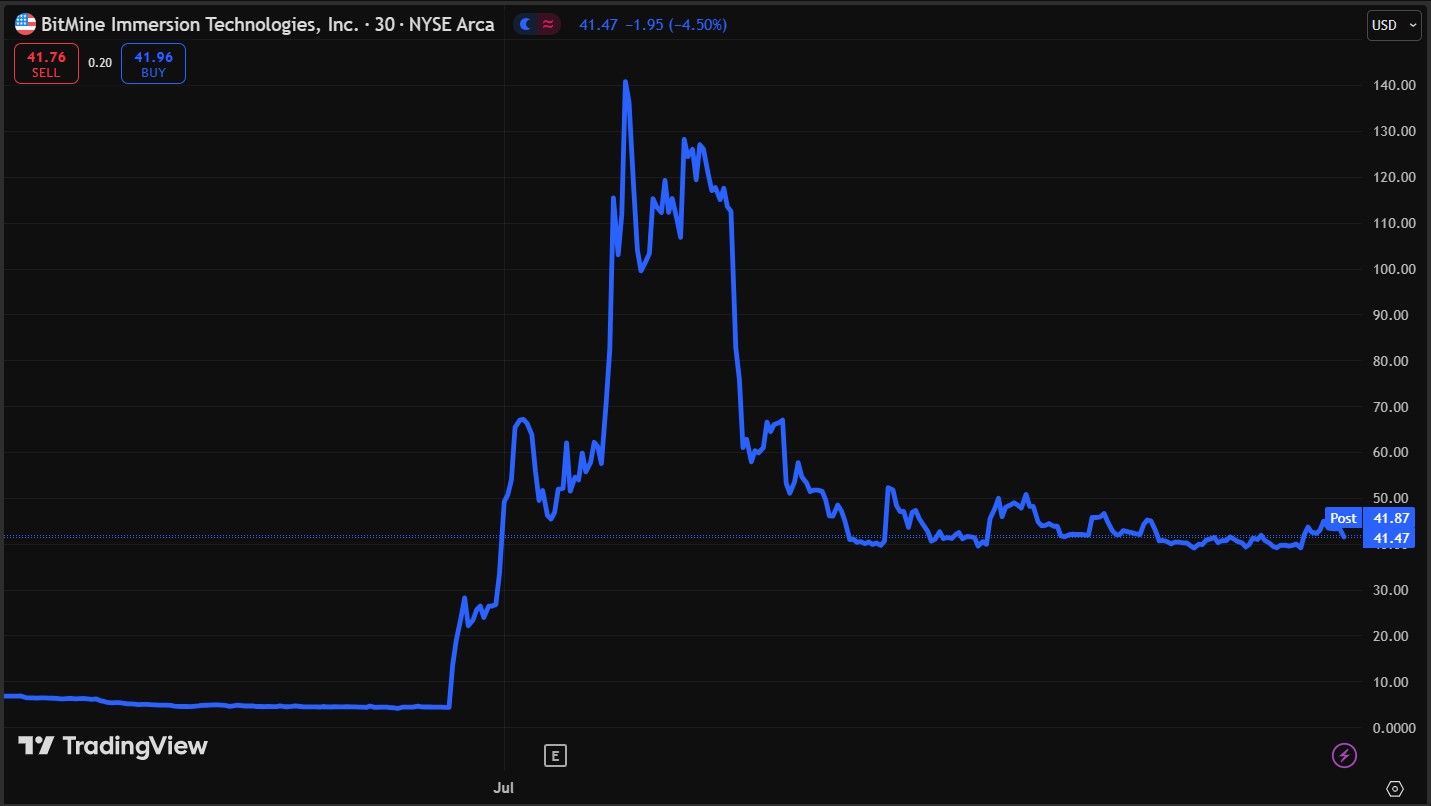
Task: Click the pink approximate-data indicator icon
Action: [x=548, y=24]
